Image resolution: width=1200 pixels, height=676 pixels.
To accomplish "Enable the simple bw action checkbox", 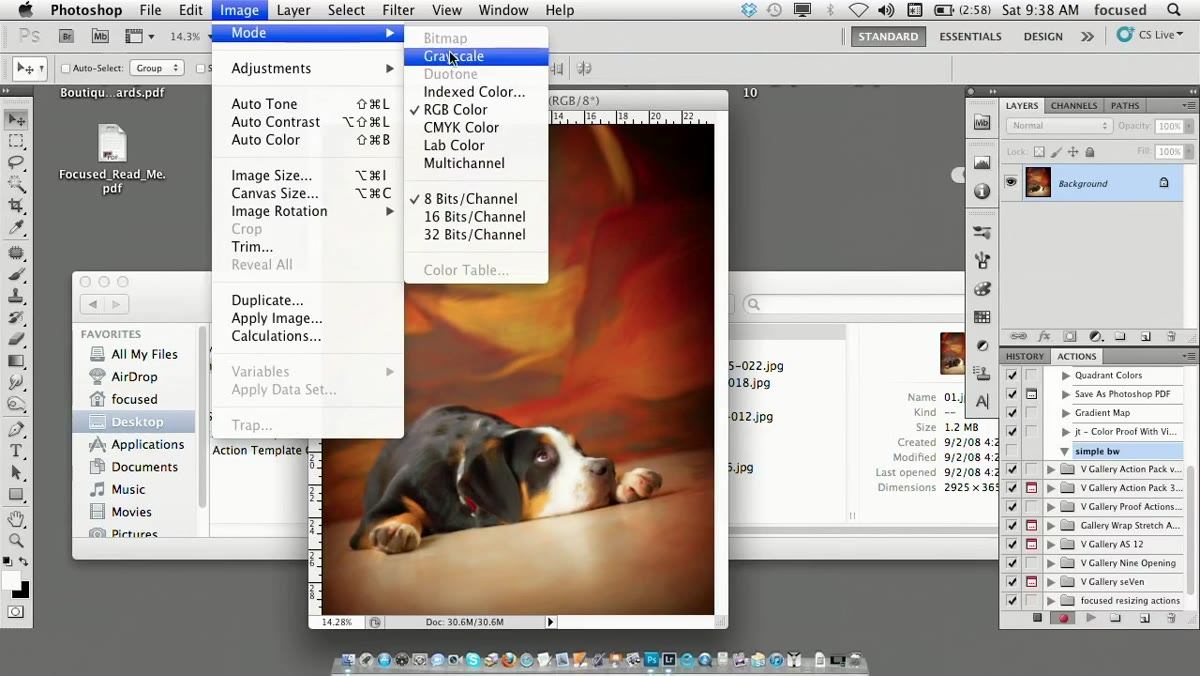I will (x=1012, y=451).
